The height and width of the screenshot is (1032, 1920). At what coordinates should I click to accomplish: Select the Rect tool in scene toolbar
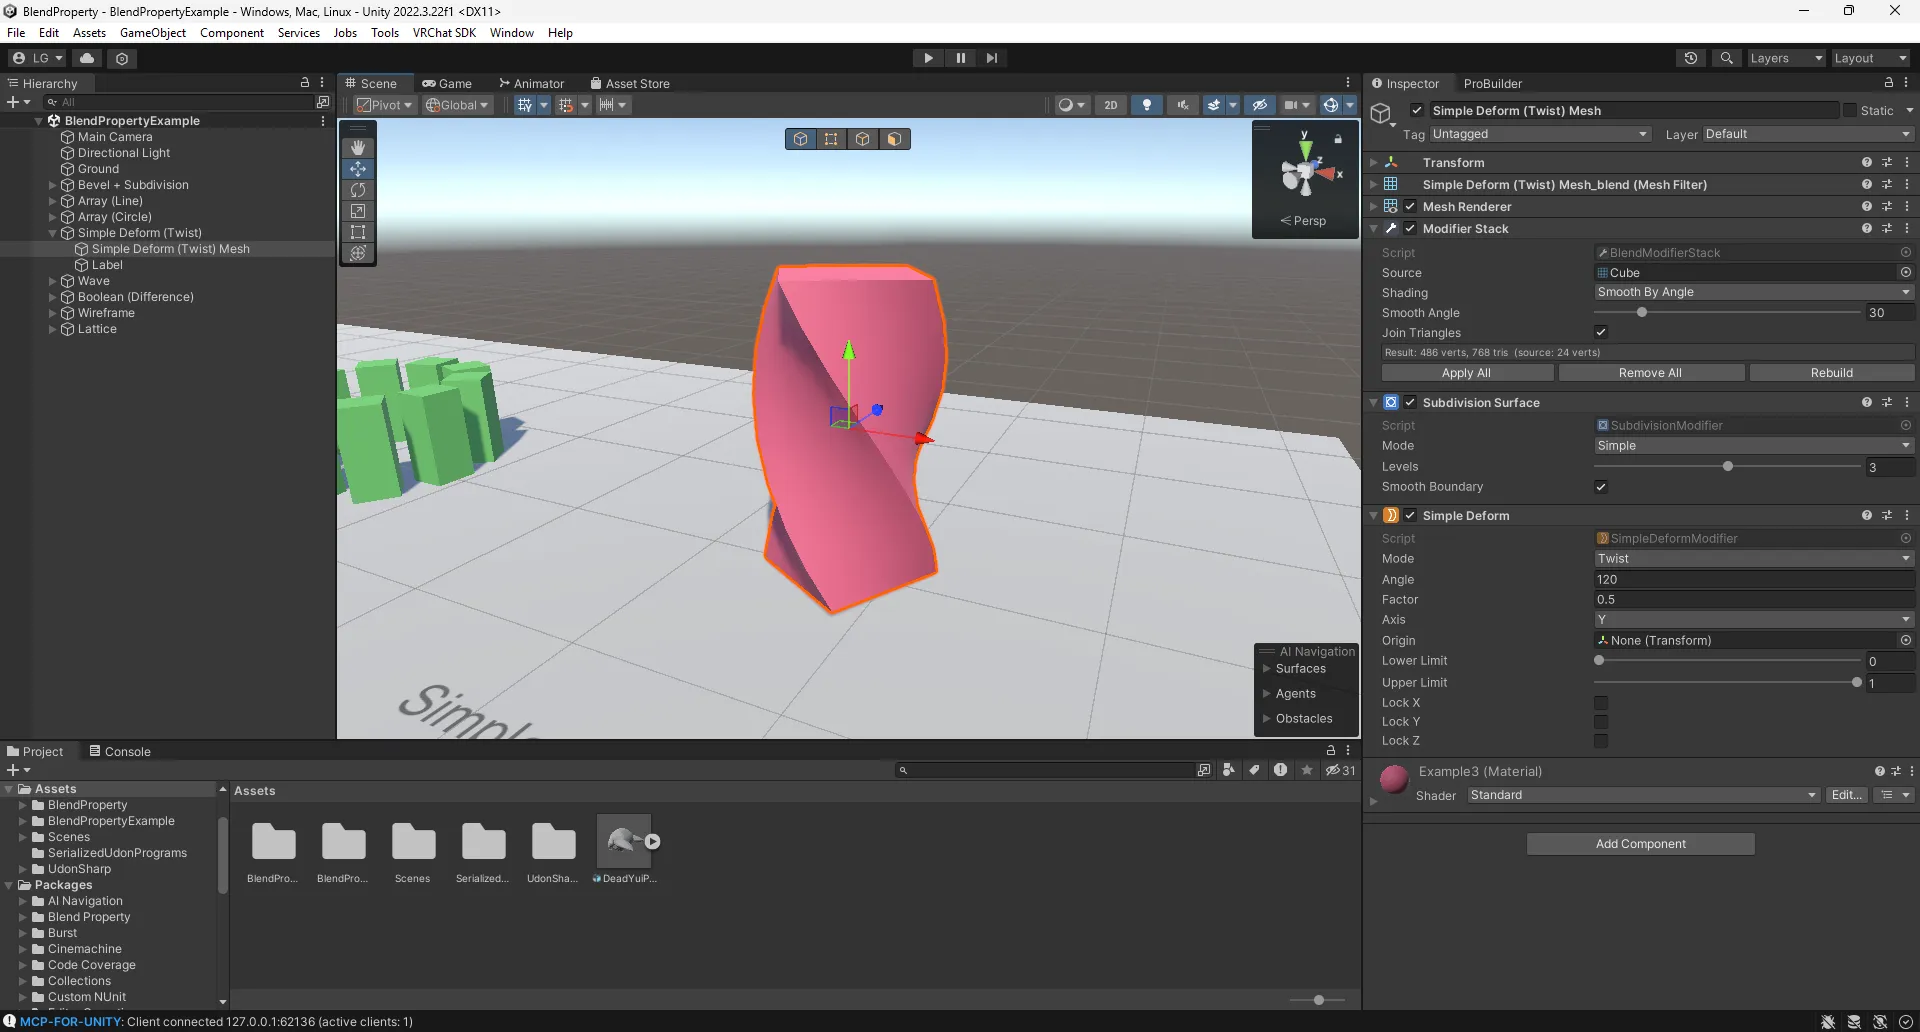click(x=358, y=232)
